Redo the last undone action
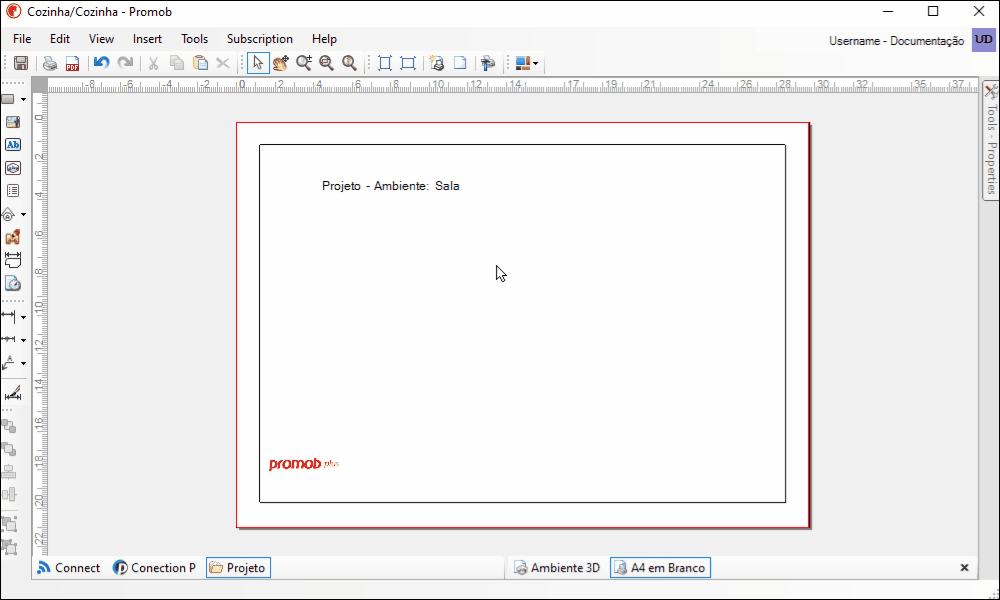This screenshot has height=600, width=1000. [126, 63]
